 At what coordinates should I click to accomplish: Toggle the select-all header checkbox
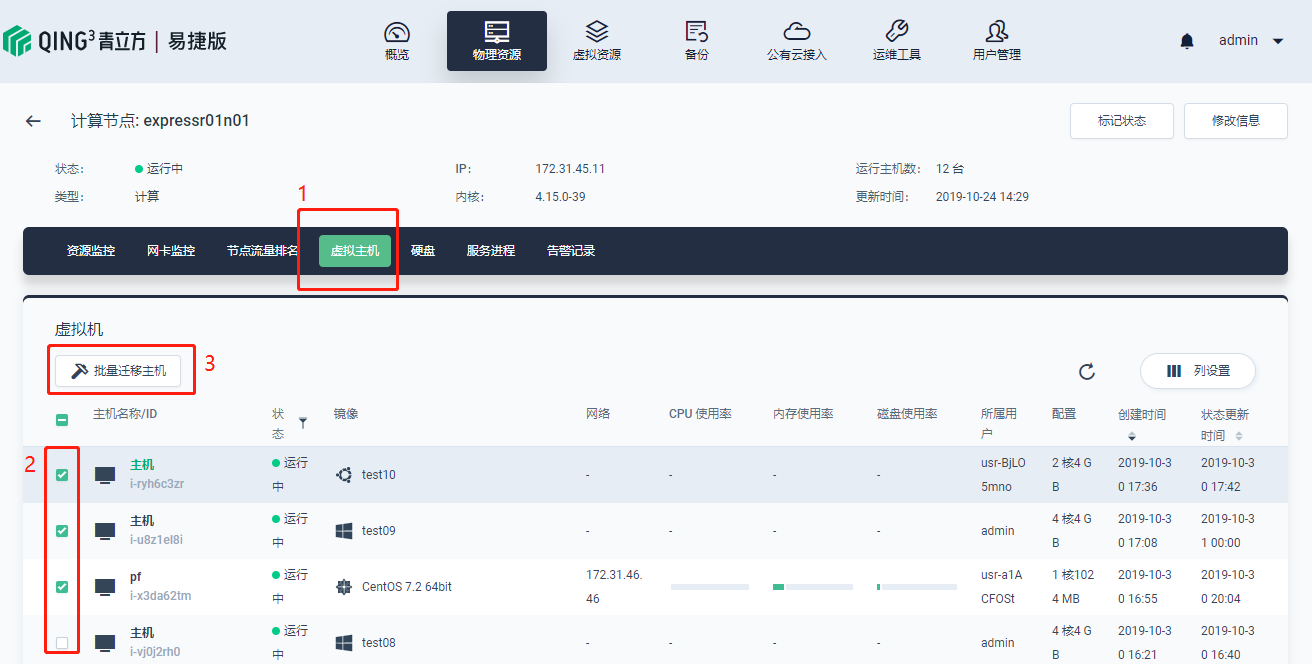(x=62, y=421)
